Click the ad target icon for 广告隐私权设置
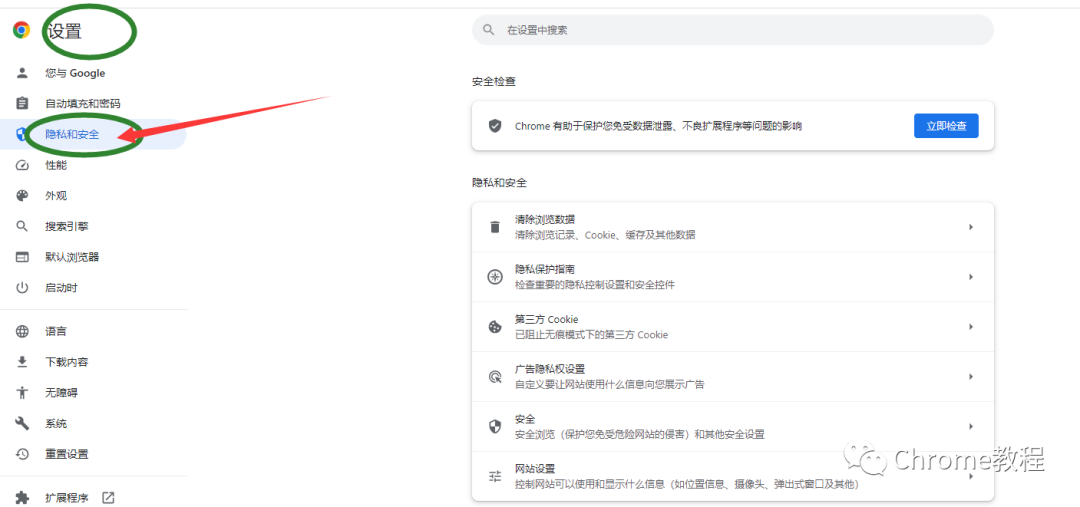Screen dimensions: 1080x507 [495, 377]
